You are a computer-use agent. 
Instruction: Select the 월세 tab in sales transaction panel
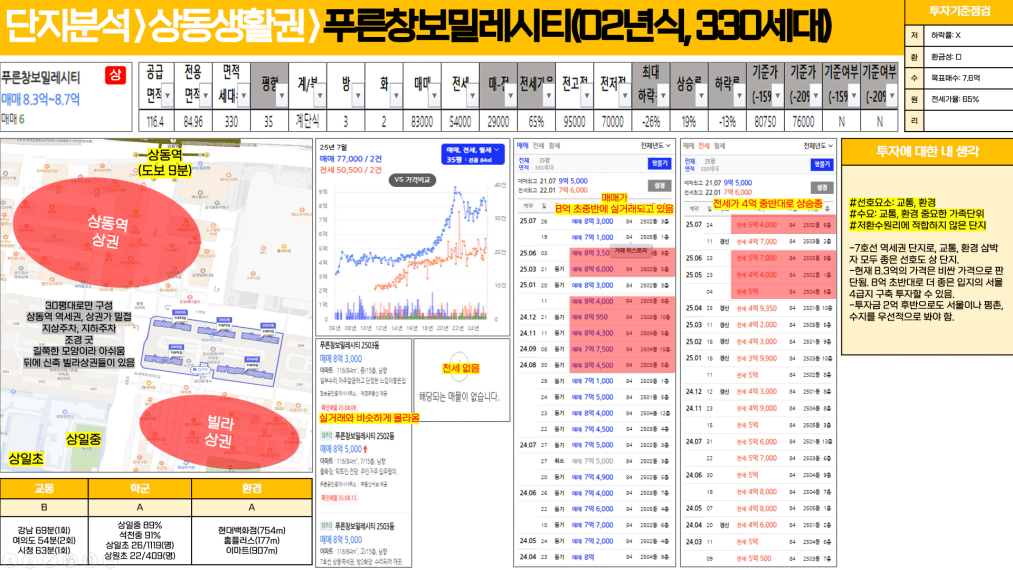coord(554,145)
